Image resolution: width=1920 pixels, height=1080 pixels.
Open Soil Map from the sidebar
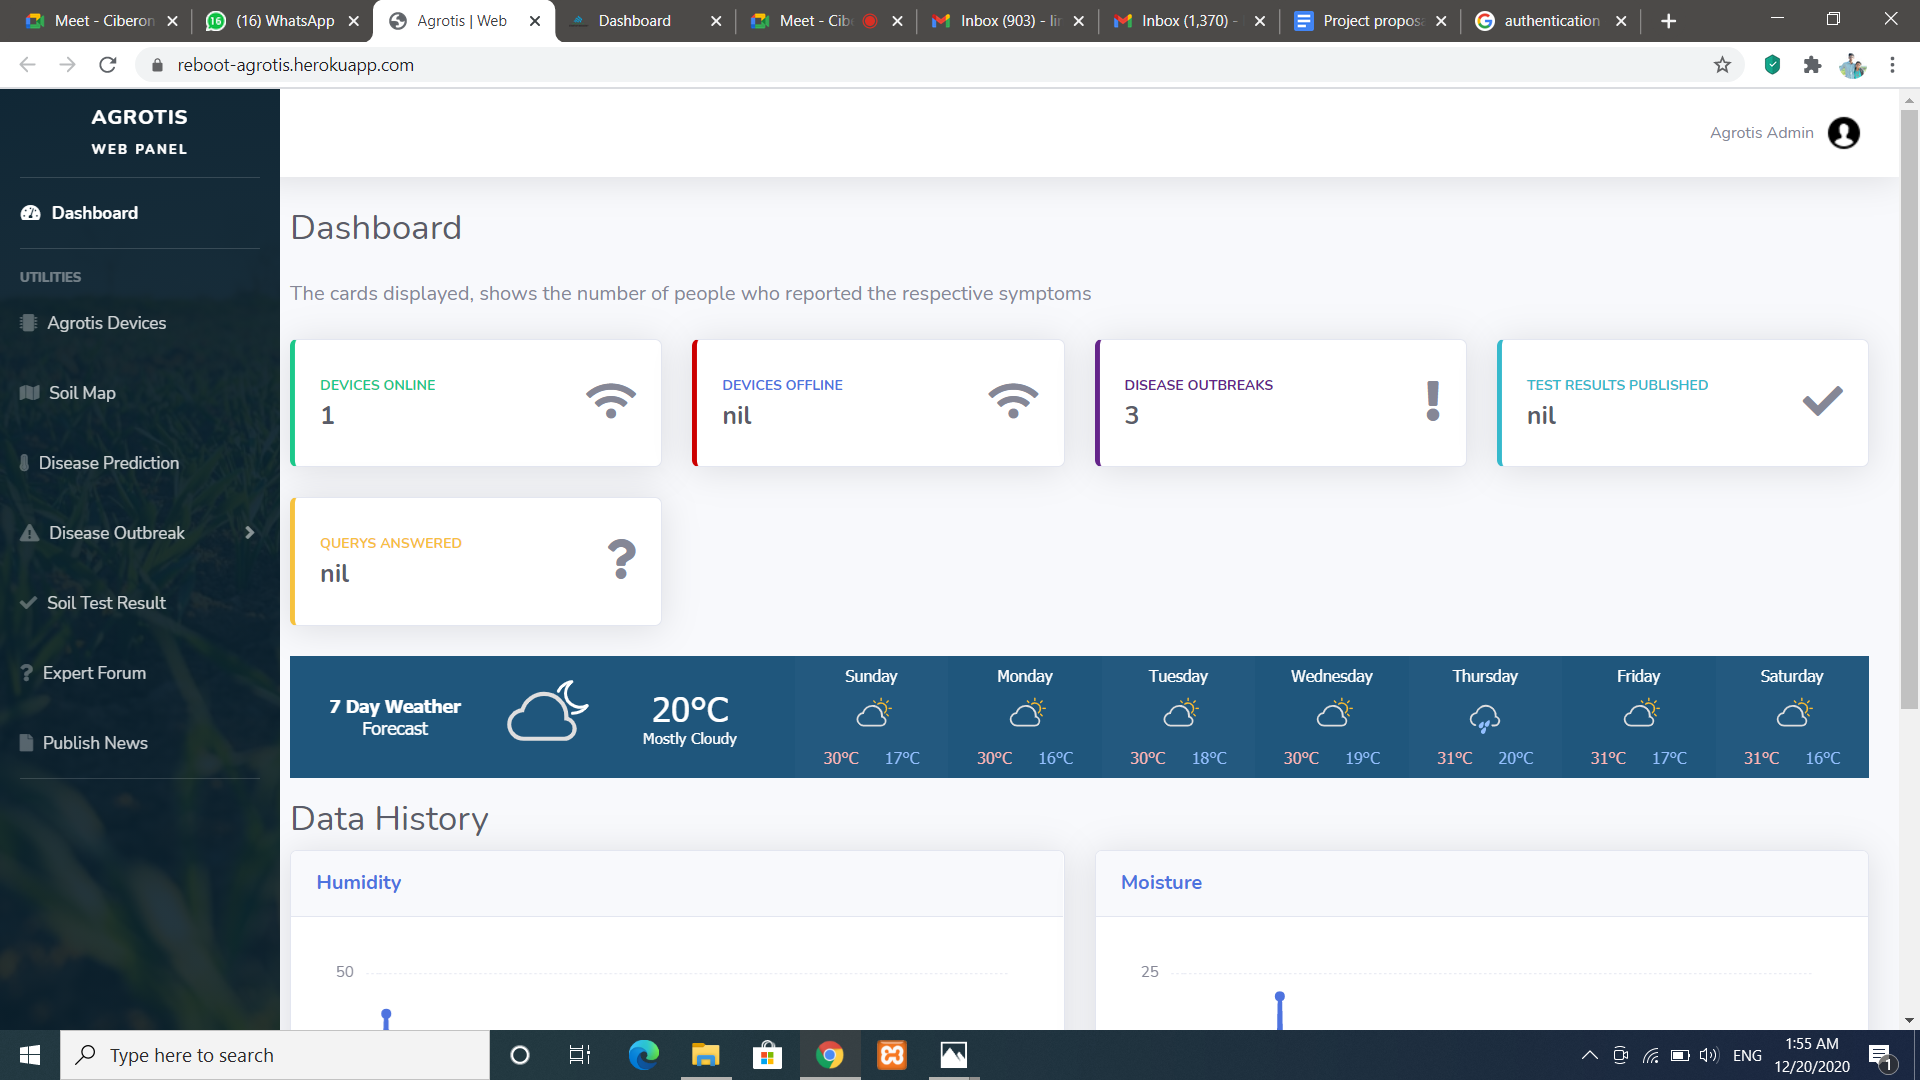coord(82,393)
